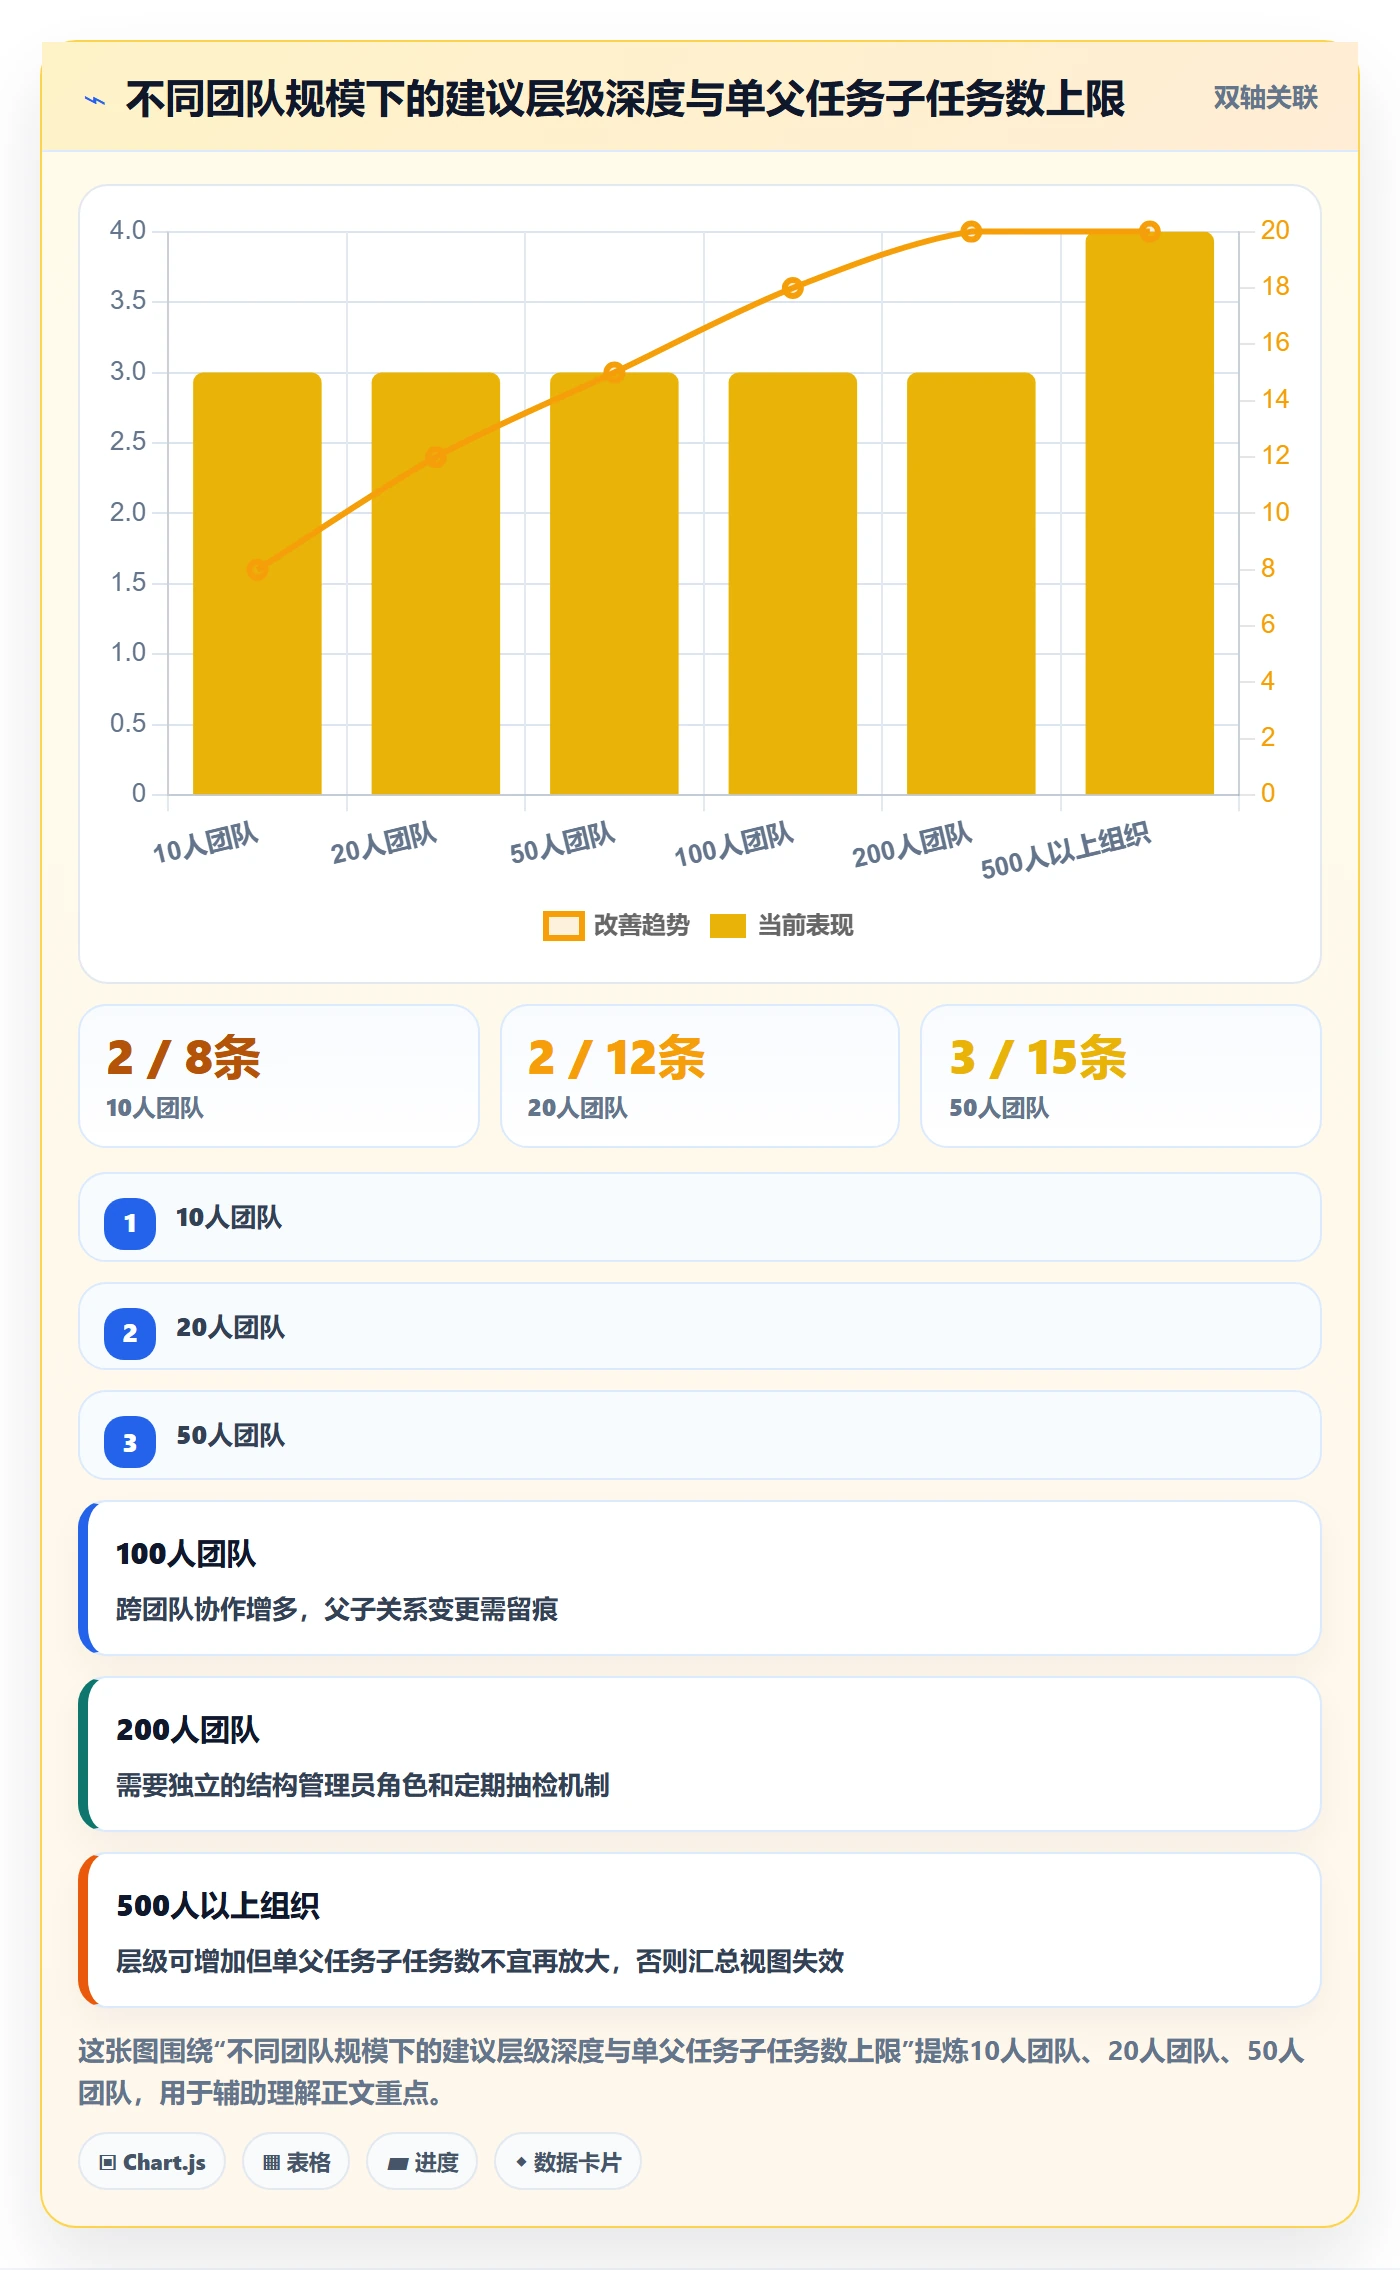The height and width of the screenshot is (2270, 1400).
Task: Click the 200人团队 x-axis label
Action: coord(912,844)
